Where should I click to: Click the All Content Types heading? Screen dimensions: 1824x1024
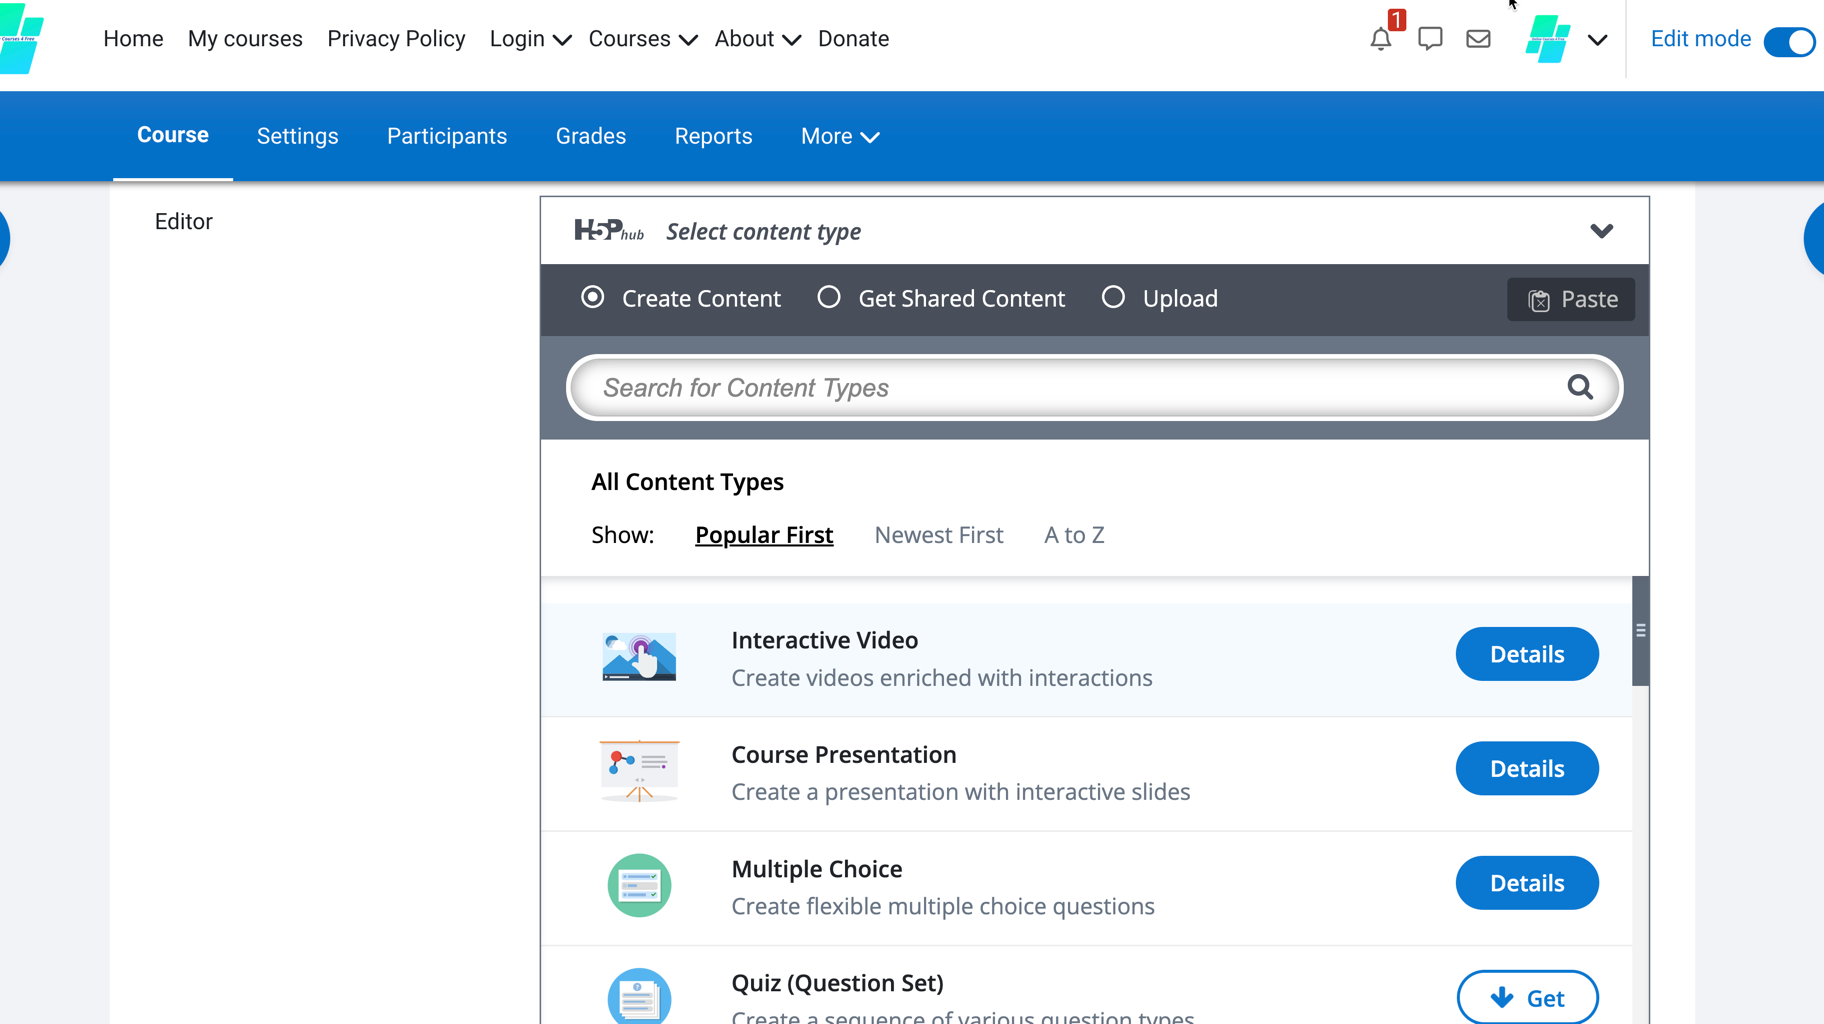[x=687, y=482]
